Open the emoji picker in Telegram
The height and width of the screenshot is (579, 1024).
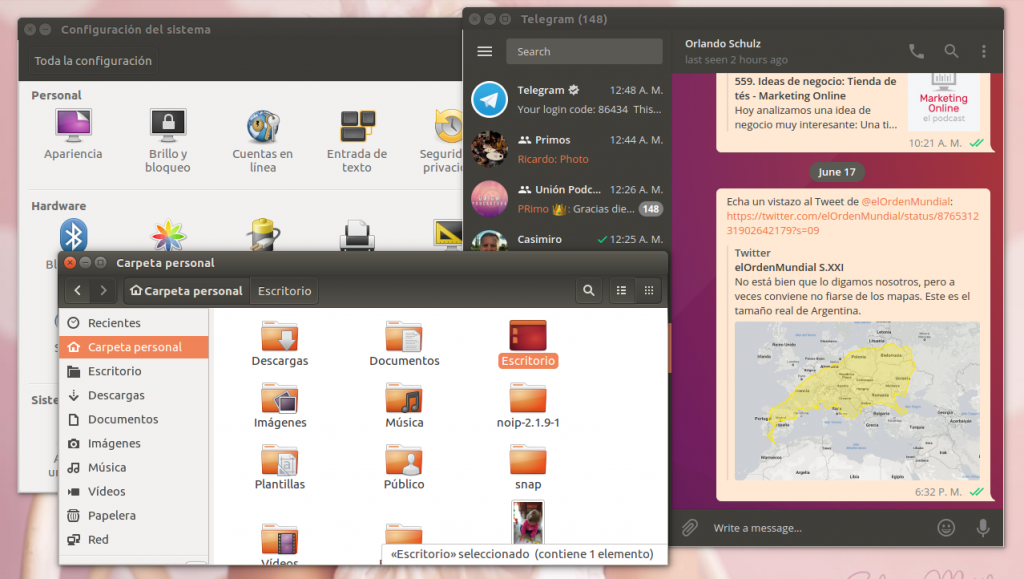[946, 527]
